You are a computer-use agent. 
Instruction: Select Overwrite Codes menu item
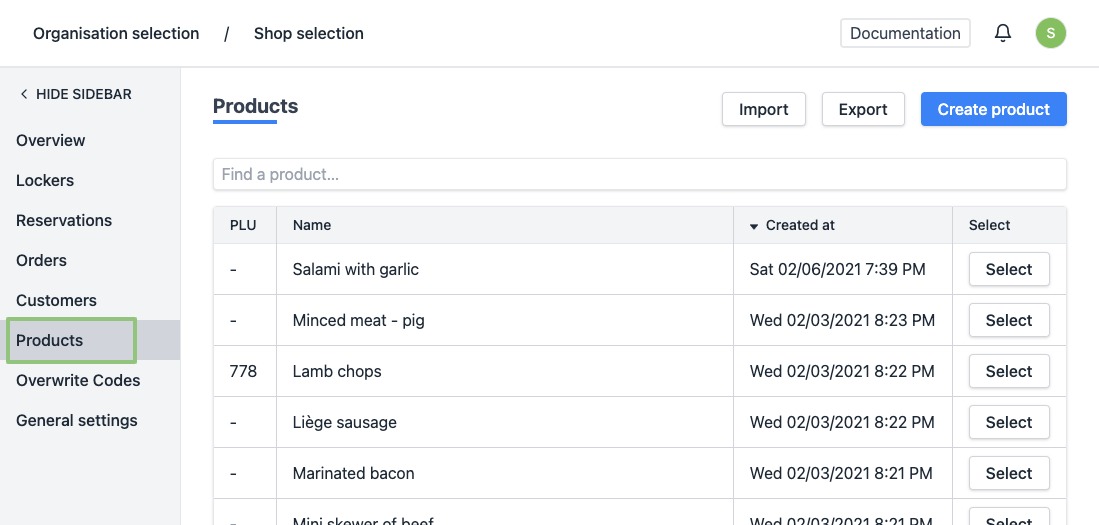(x=78, y=380)
